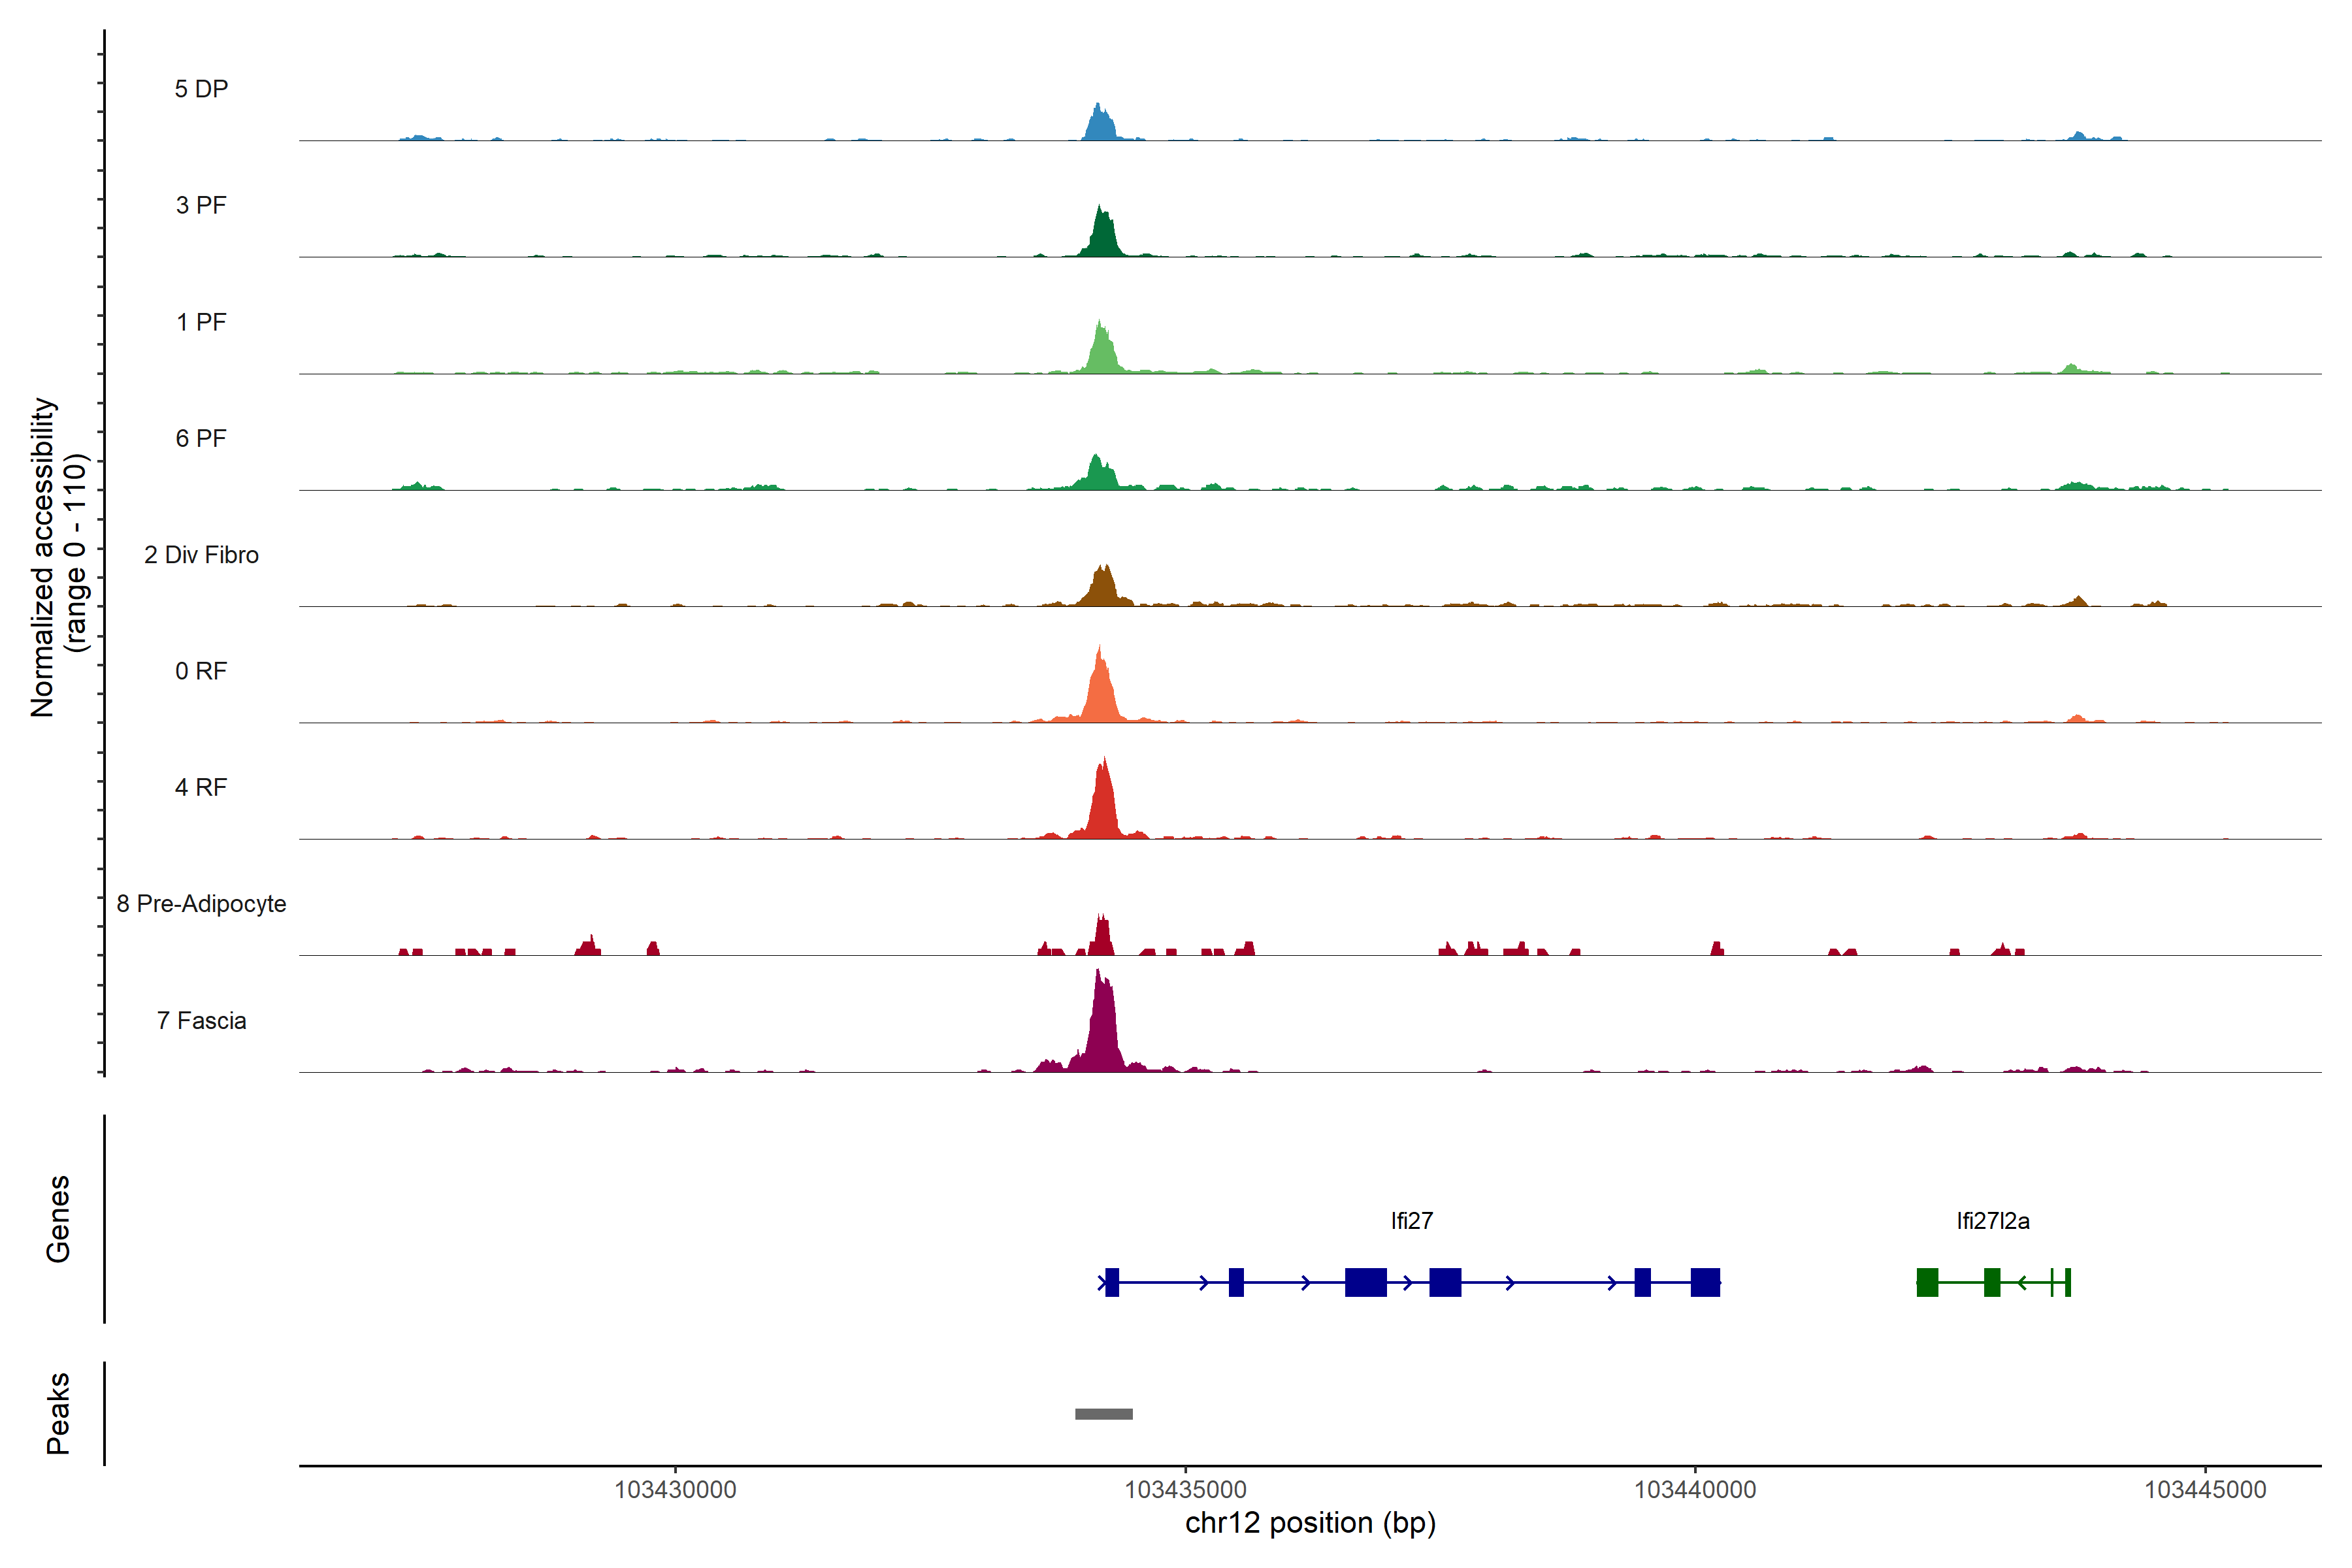This screenshot has width=2352, height=1568.
Task: Click the Ifi27l2a gene label
Action: pyautogui.click(x=1992, y=1221)
